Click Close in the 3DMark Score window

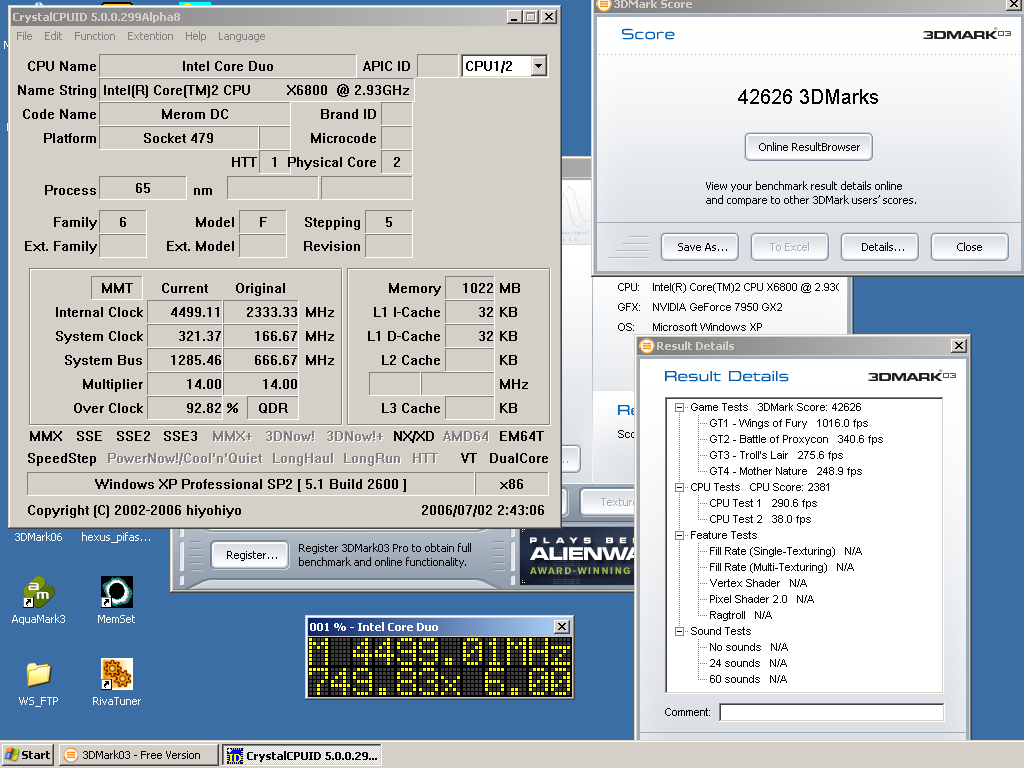(970, 247)
